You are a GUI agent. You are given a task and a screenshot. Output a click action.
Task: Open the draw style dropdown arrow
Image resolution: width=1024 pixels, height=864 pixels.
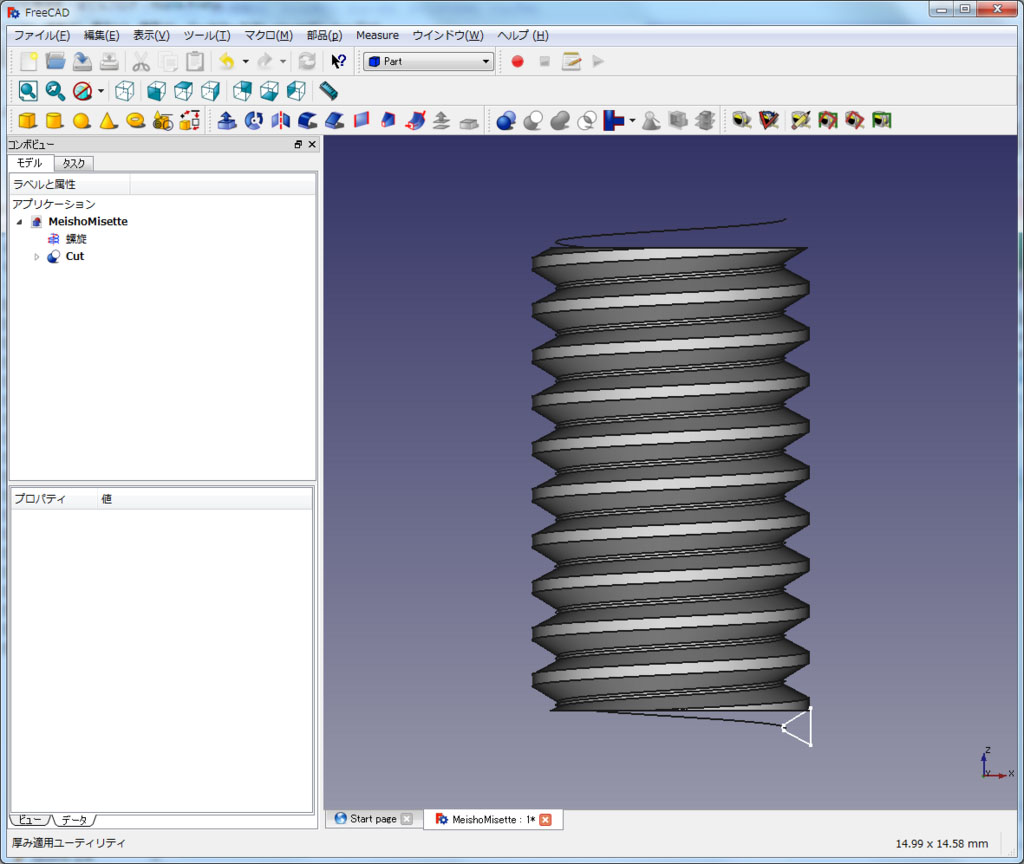tap(101, 91)
